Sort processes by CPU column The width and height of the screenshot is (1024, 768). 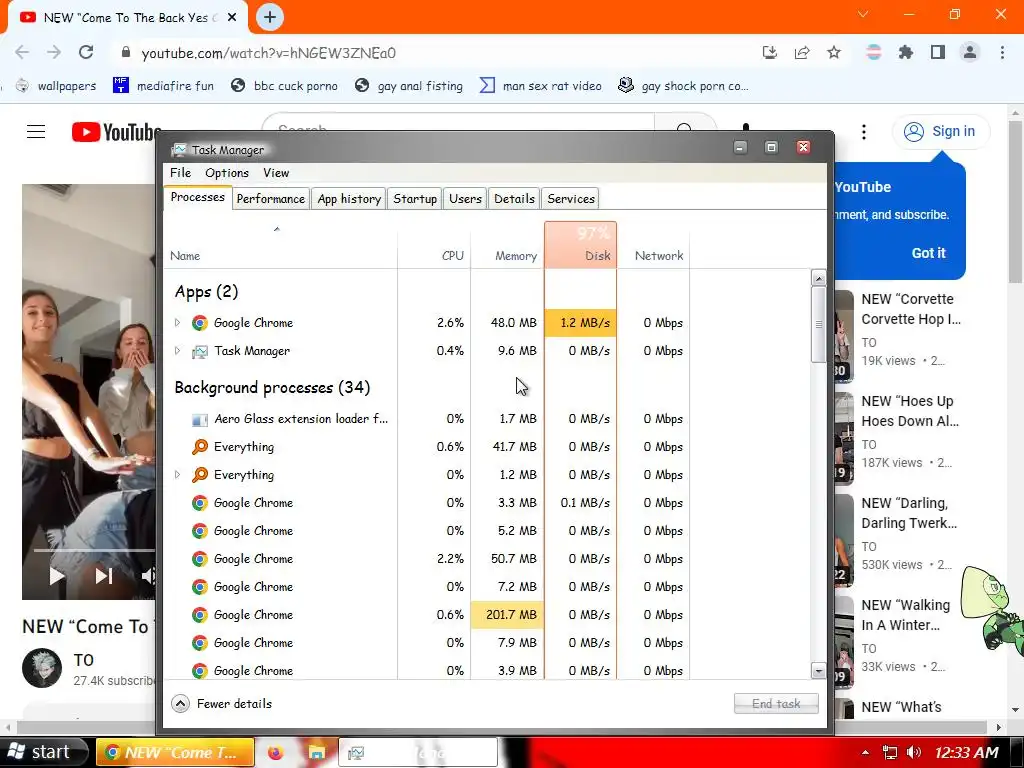434,245
